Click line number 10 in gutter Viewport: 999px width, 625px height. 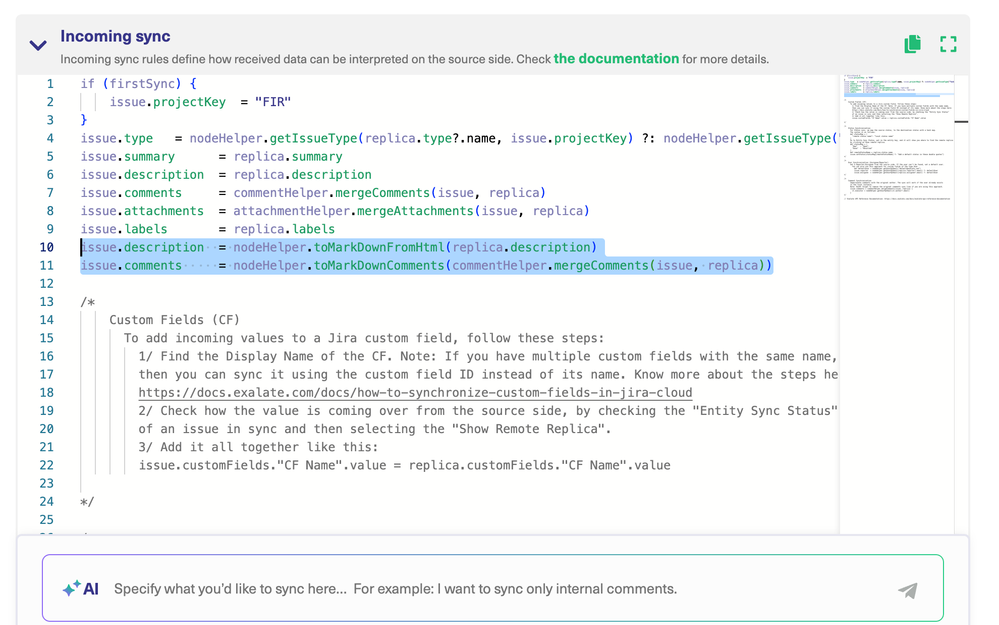[47, 247]
